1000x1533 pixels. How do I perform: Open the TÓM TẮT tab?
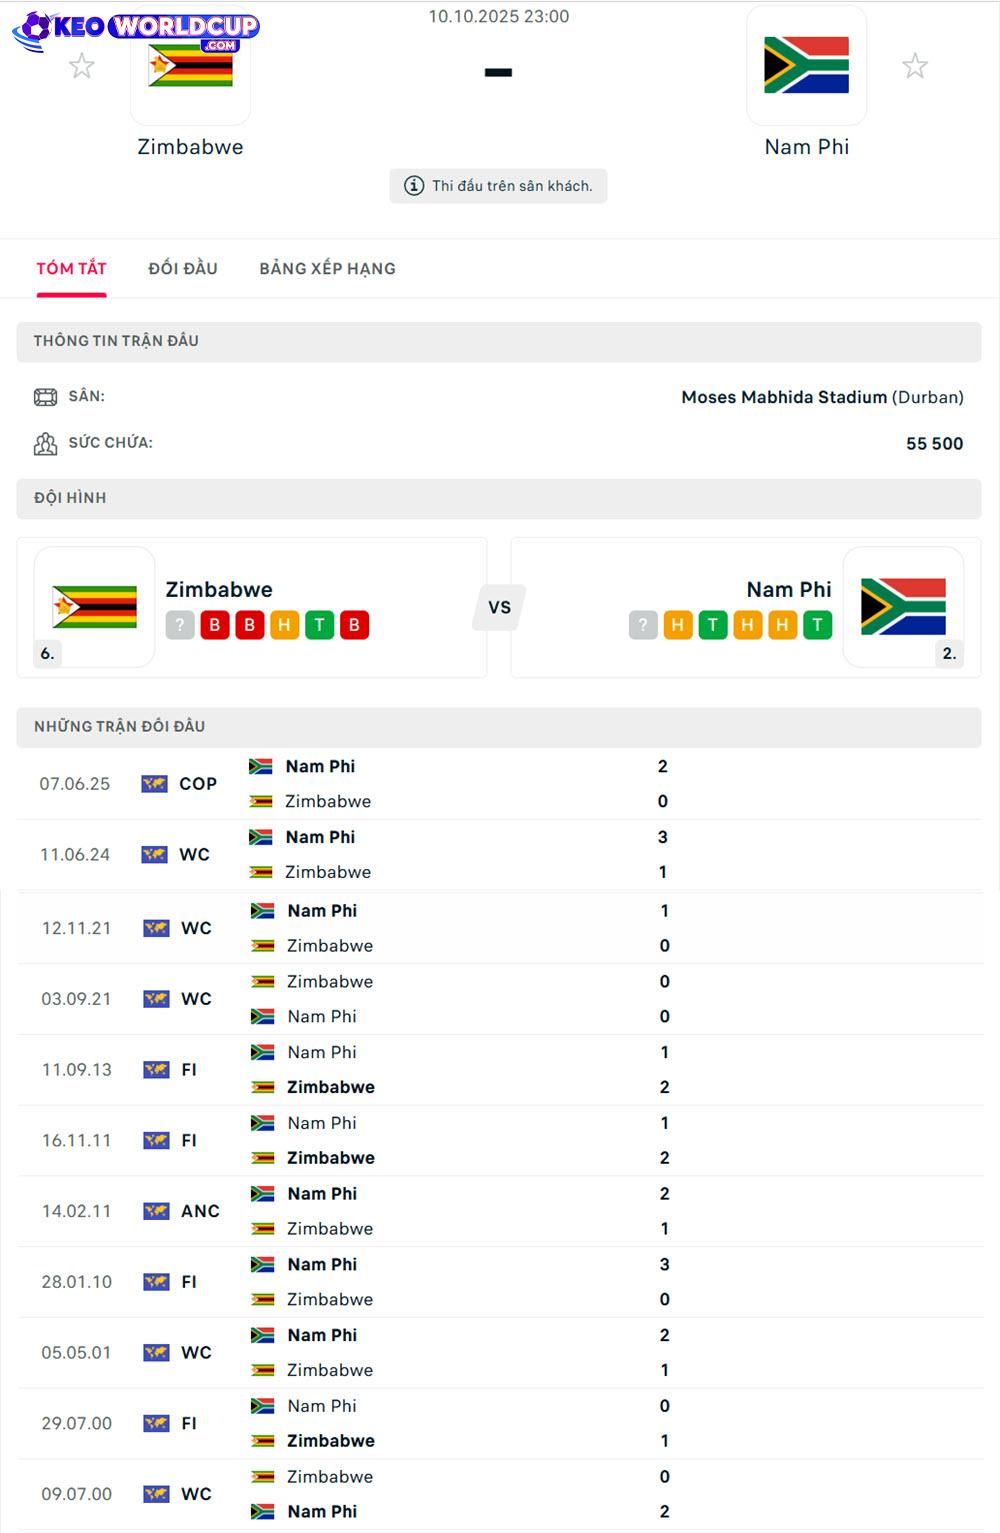click(71, 268)
